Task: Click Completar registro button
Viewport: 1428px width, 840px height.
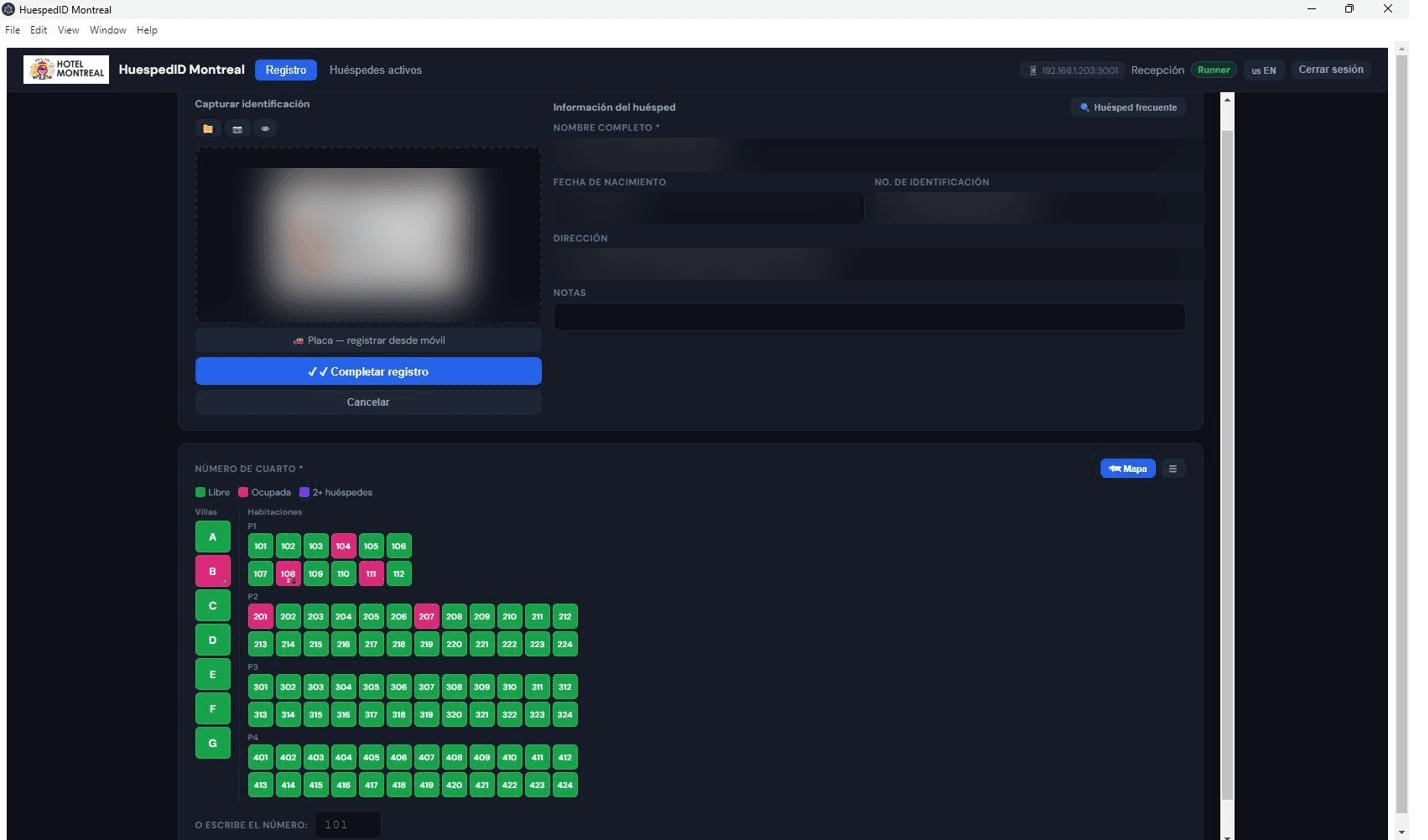Action: click(368, 371)
